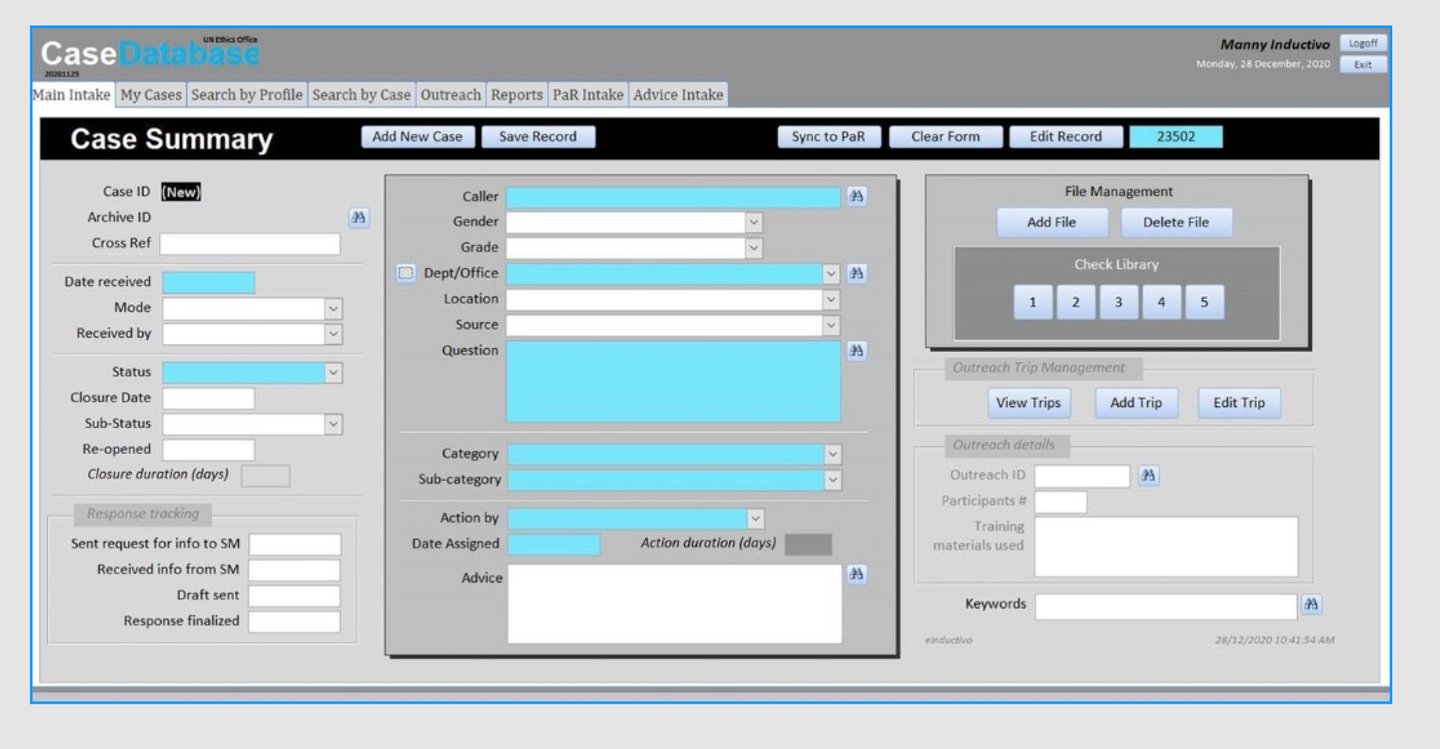1440x749 pixels.
Task: Click the Date Assigned field
Action: (x=554, y=544)
